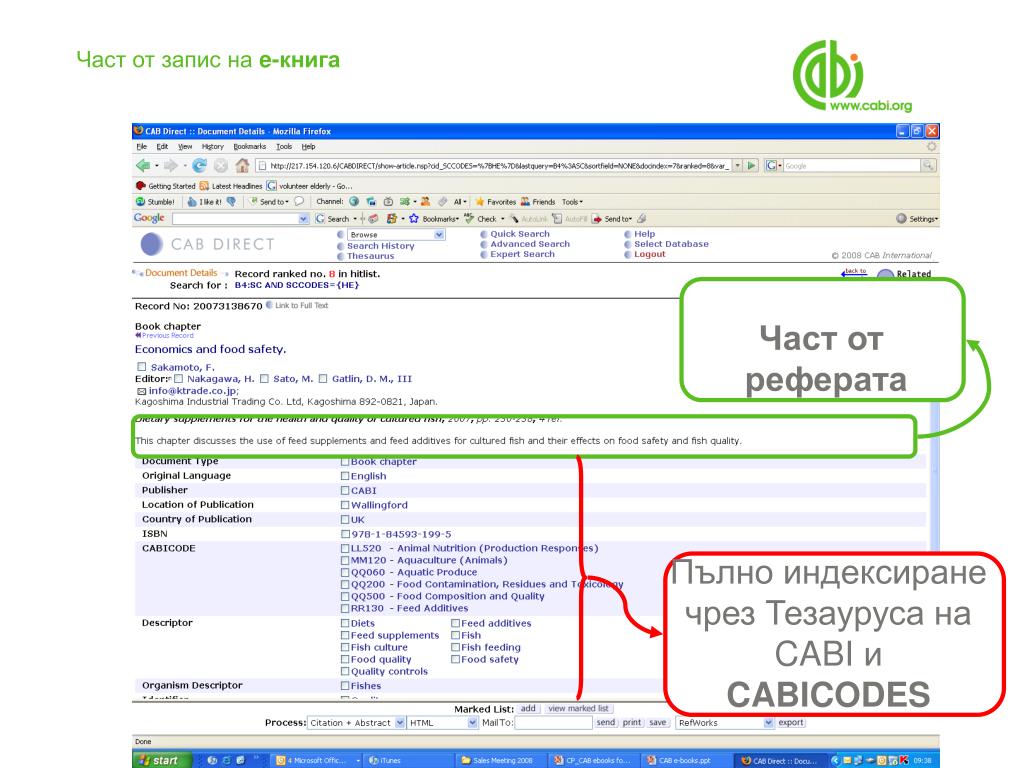Click the thumbs-down icon in StumbleUpon toolbar
The height and width of the screenshot is (768, 1024).
(x=231, y=202)
